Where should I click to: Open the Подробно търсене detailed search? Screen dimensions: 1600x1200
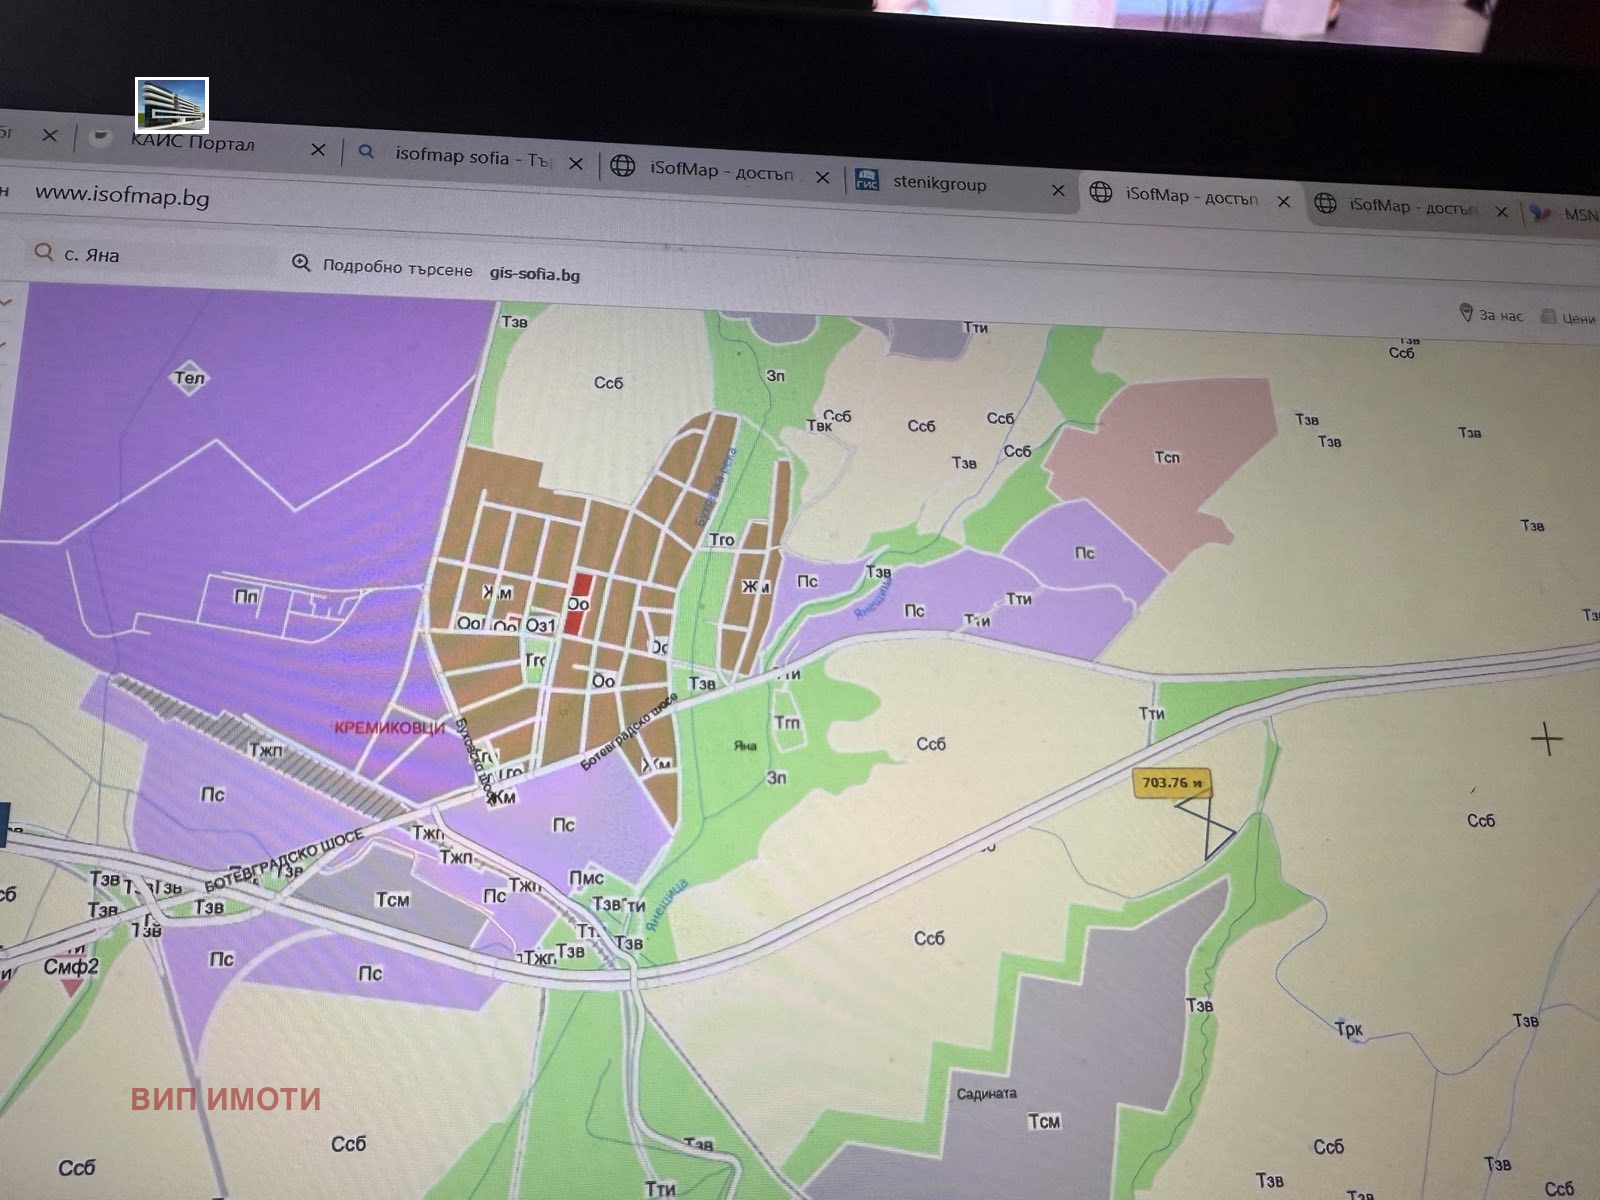pos(397,268)
